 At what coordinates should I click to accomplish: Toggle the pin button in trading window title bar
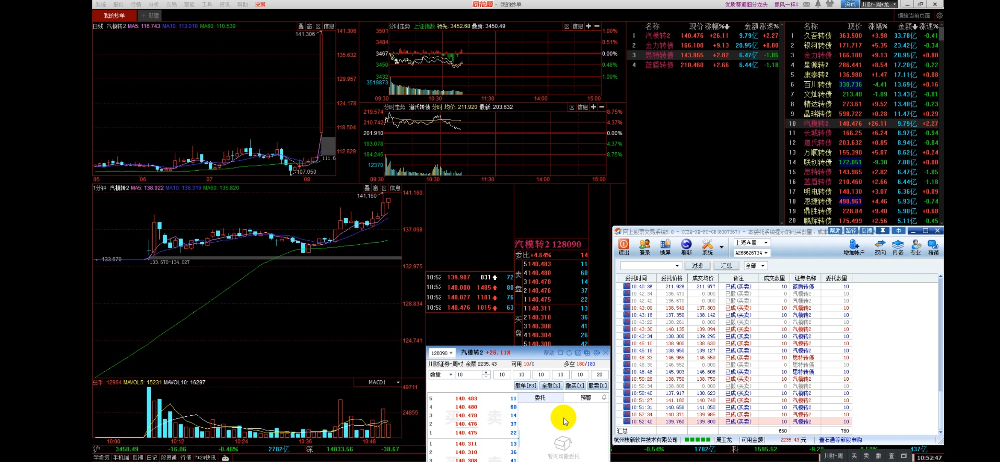[882, 230]
